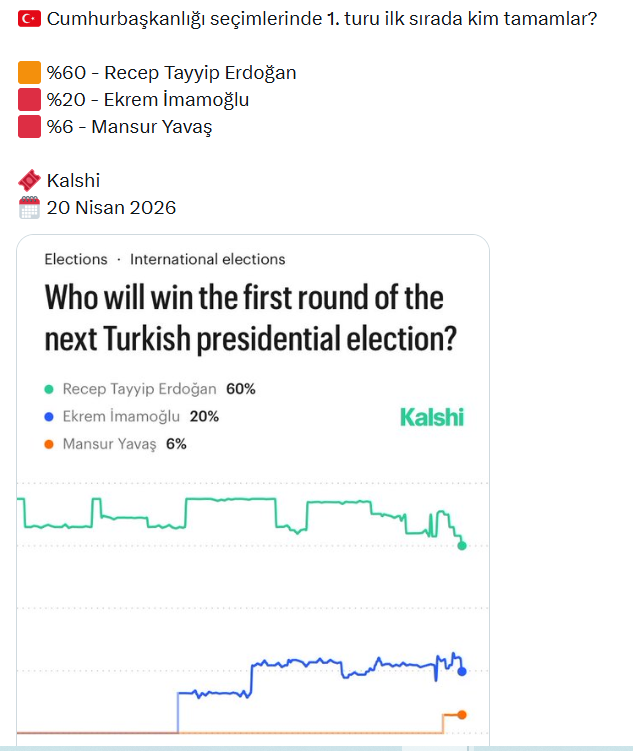Select the green legend dot for Erdoğan
The width and height of the screenshot is (633, 751).
(49, 389)
